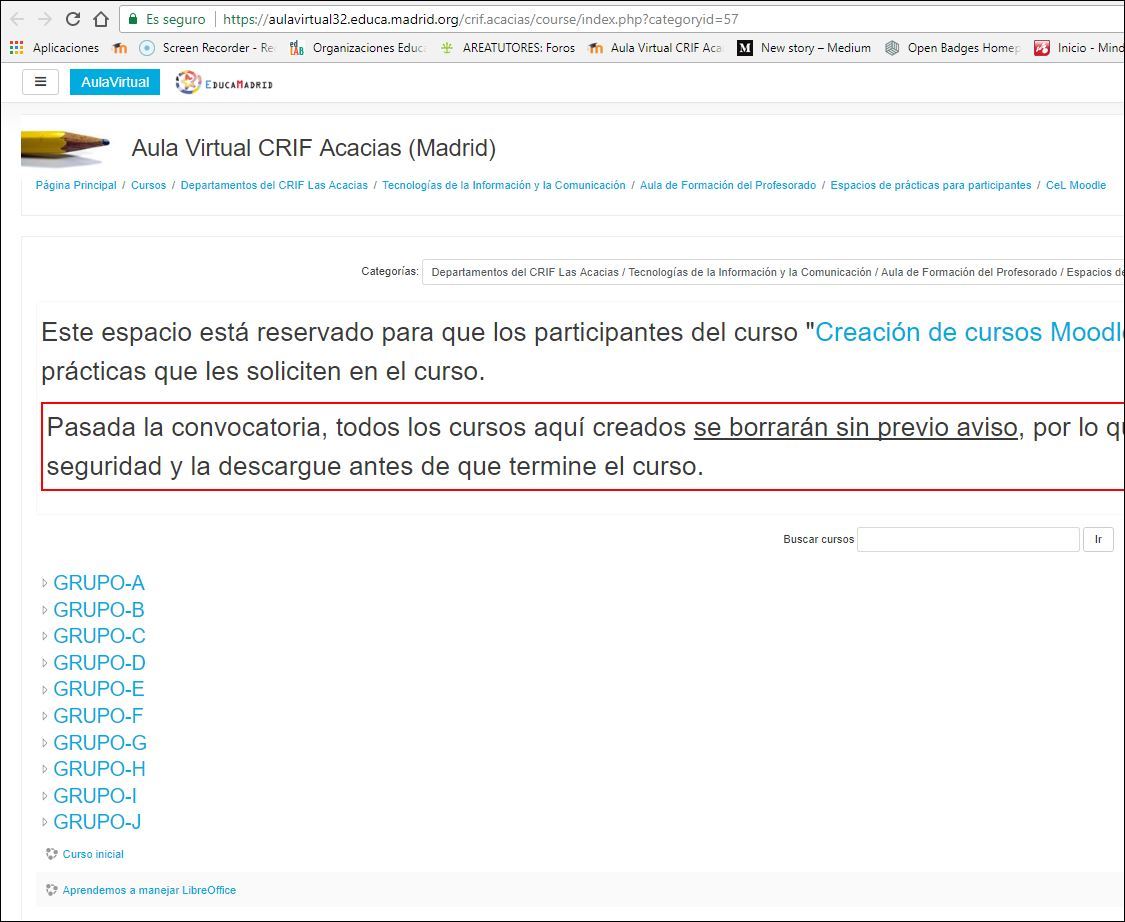
Task: Open Aprendemos a manejar LibreOffice course
Action: tap(149, 890)
